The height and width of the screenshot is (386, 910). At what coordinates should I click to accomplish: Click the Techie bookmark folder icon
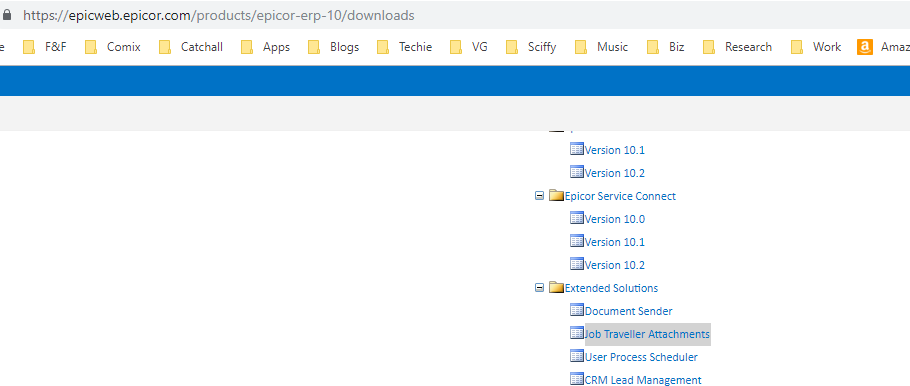383,47
